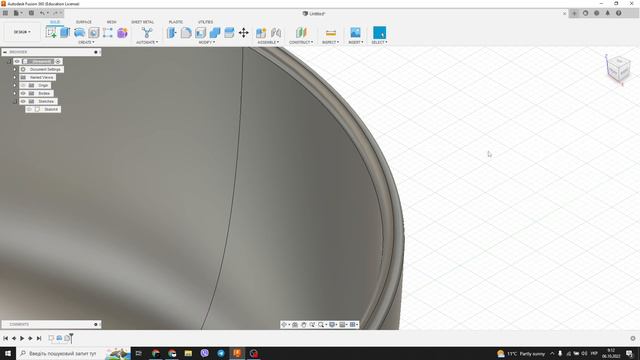
Task: Select the Hole tool icon
Action: (94, 33)
